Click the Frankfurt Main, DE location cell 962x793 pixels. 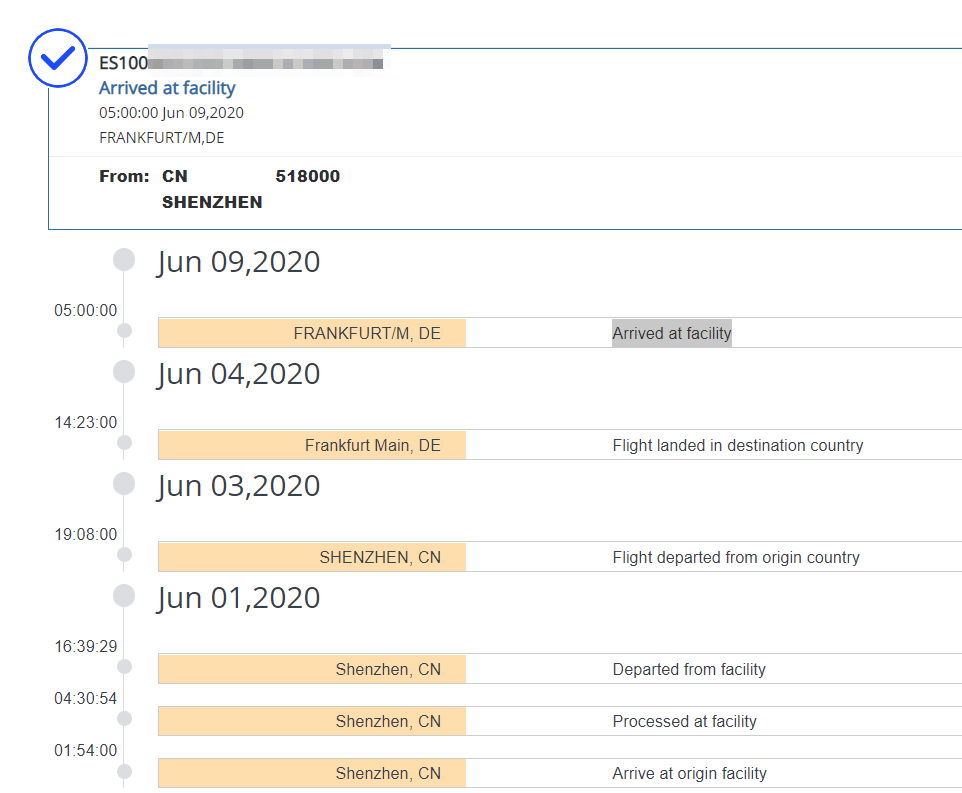click(x=312, y=445)
